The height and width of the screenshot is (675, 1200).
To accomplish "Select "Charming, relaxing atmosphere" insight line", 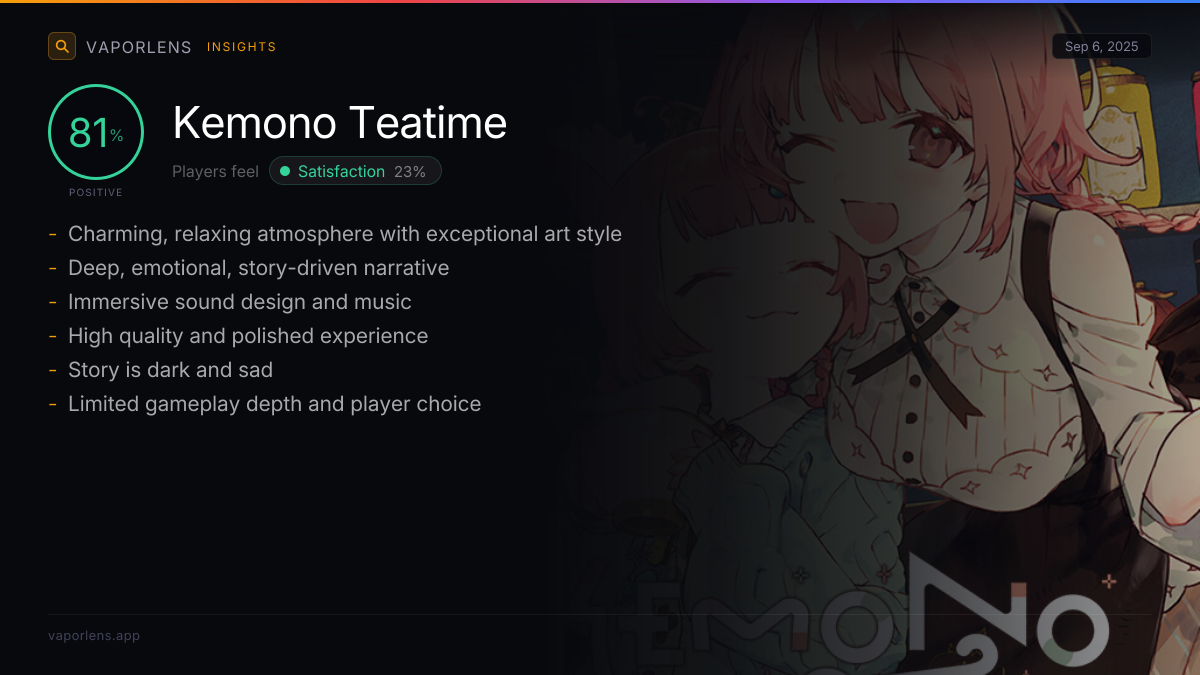I will [x=345, y=234].
